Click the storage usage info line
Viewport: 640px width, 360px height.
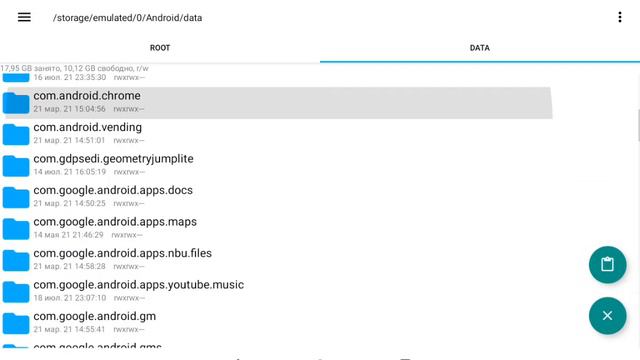pyautogui.click(x=74, y=68)
